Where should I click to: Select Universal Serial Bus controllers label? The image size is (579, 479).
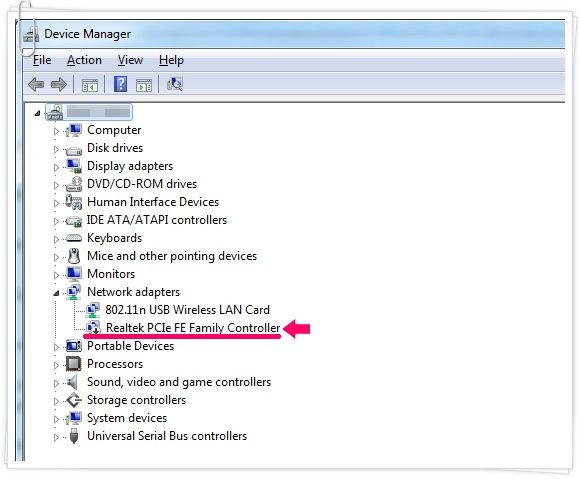167,436
